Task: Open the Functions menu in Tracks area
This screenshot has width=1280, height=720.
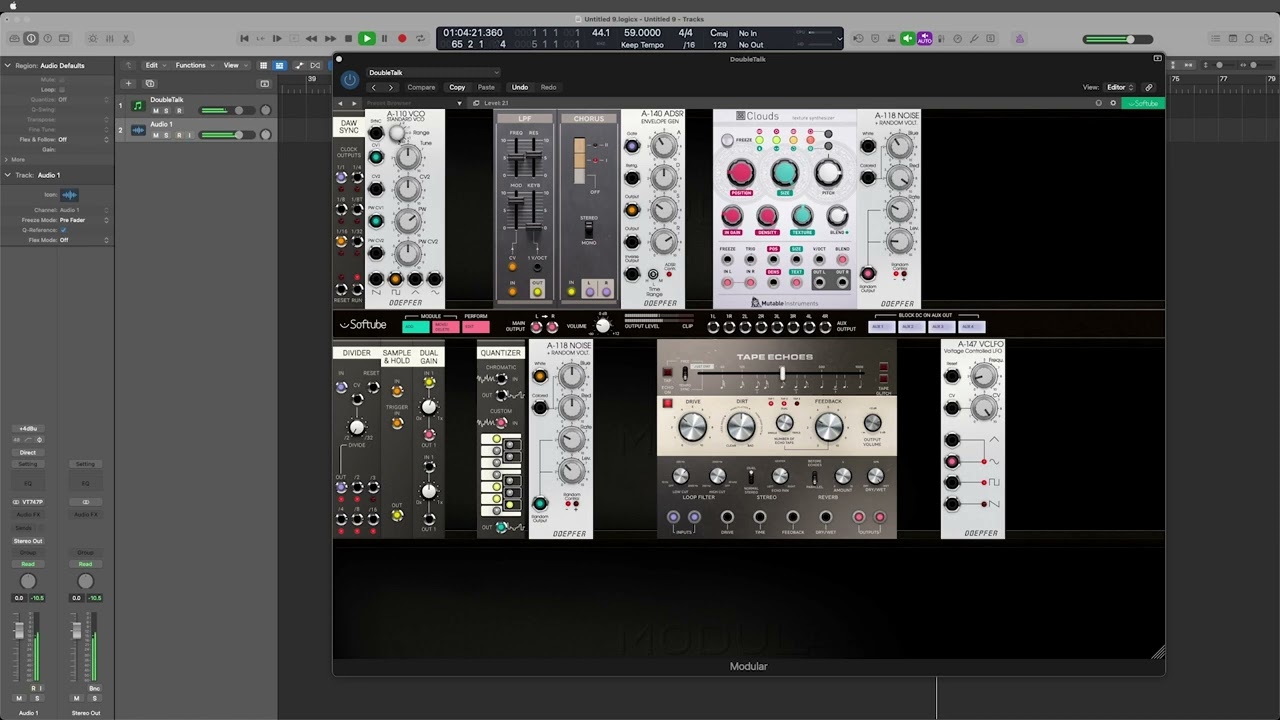Action: [x=193, y=65]
